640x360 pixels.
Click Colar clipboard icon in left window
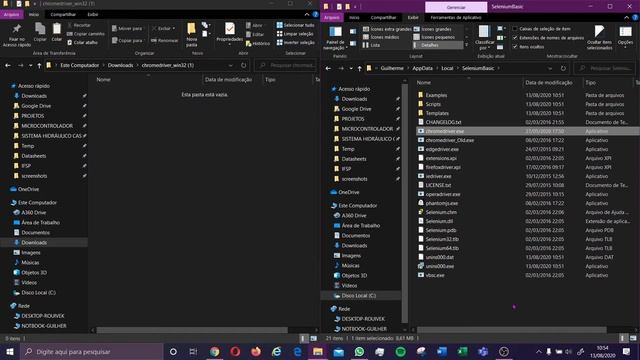pyautogui.click(x=57, y=32)
